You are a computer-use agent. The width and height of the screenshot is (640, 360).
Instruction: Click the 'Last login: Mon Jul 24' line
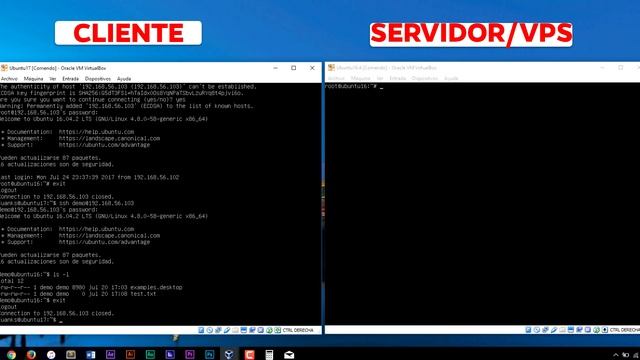point(89,178)
